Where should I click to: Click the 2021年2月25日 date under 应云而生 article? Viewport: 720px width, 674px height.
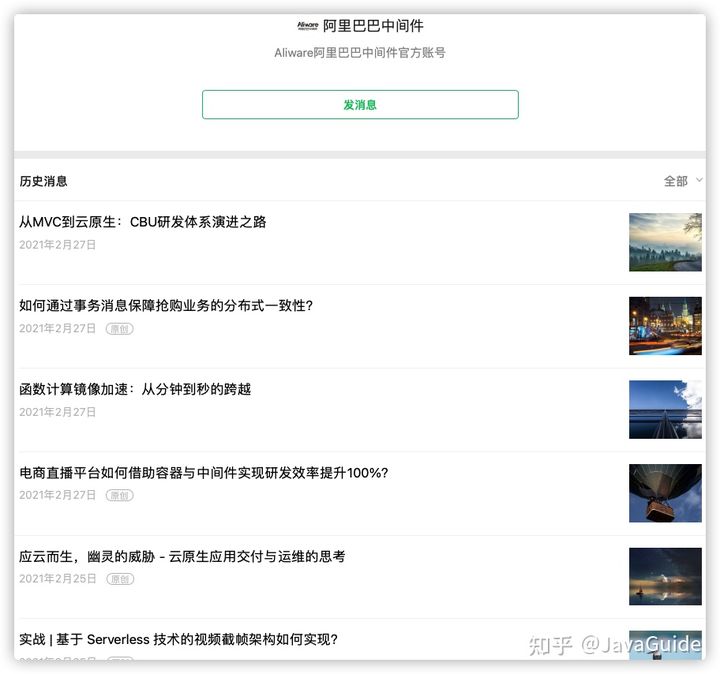click(57, 579)
